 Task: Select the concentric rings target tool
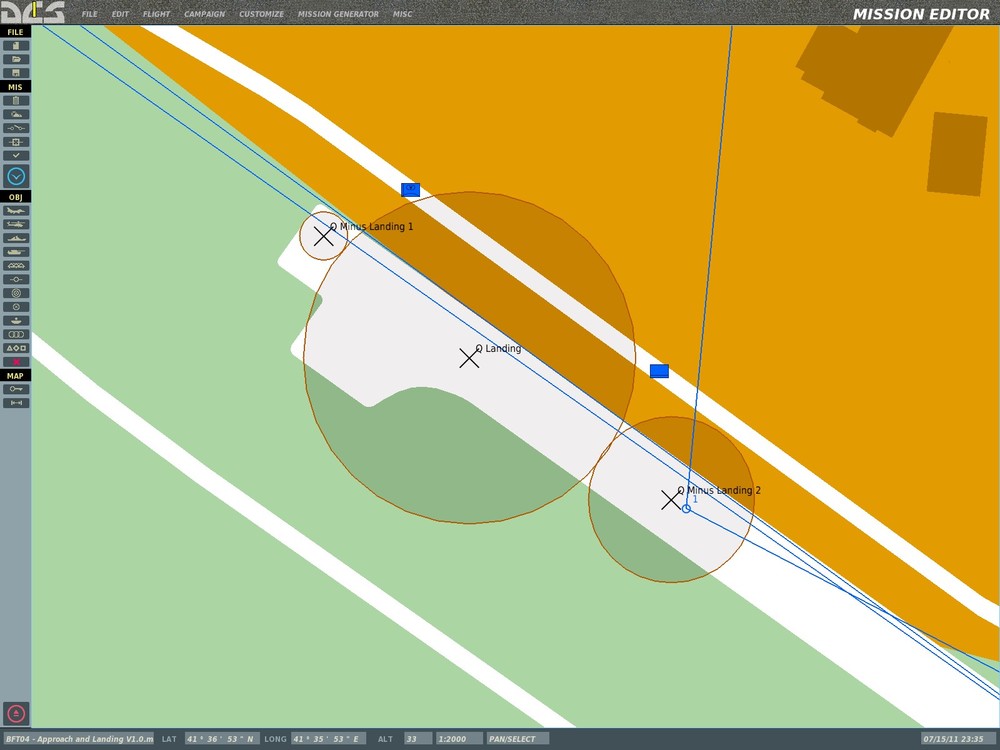tap(16, 293)
